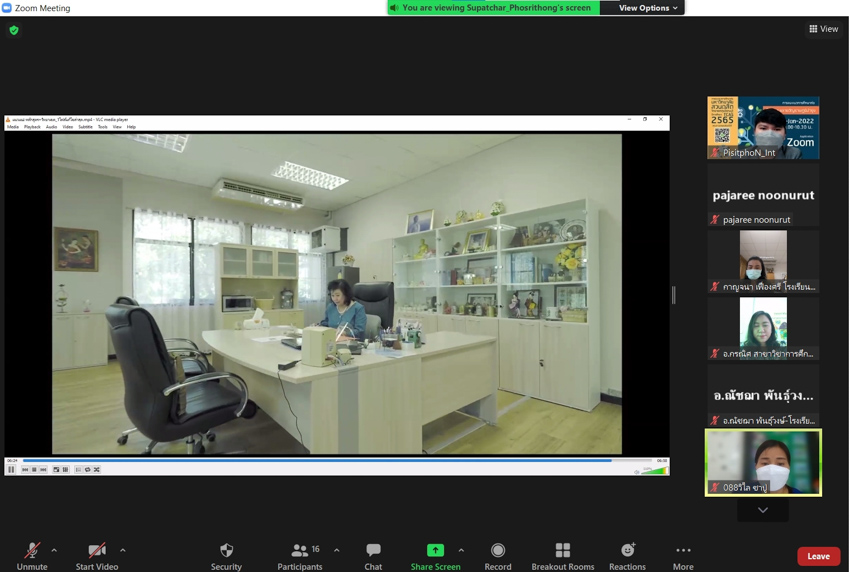This screenshot has width=850, height=572.
Task: Open the Playback menu in VLC
Action: click(x=32, y=127)
